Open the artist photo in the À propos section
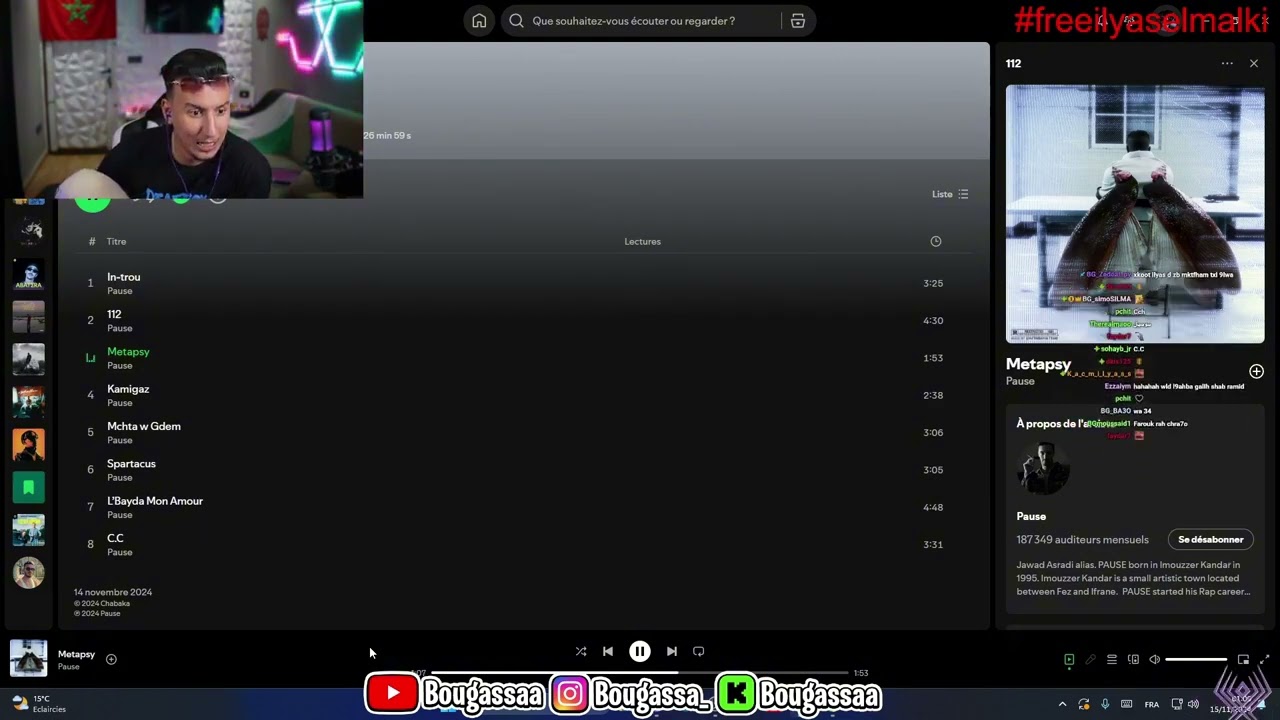Viewport: 1280px width, 720px height. pyautogui.click(x=1043, y=468)
